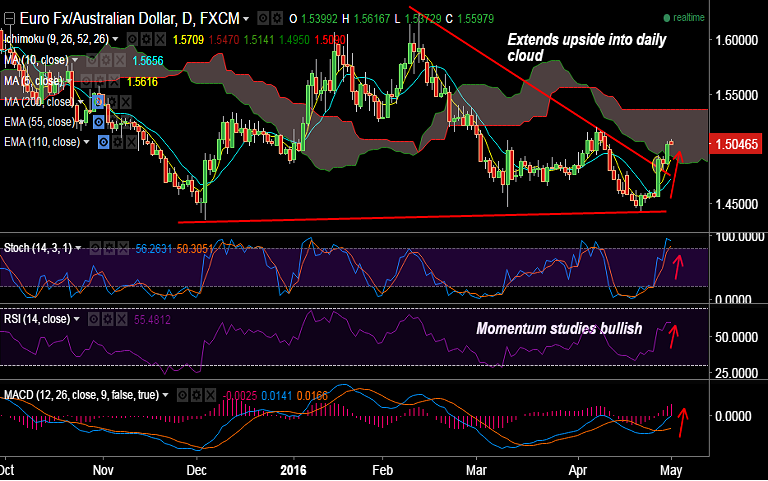Screen dimensions: 768x481
Task: Open EMA (110, close) settings gear
Action: point(118,142)
